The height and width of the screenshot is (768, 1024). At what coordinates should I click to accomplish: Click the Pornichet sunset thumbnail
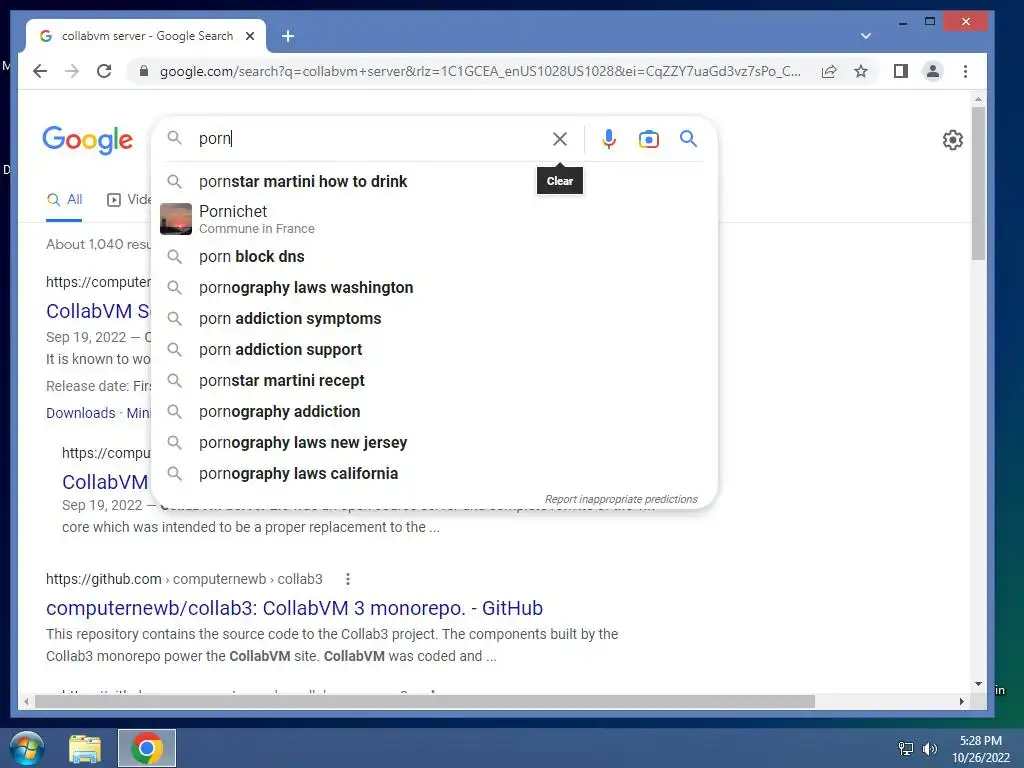(176, 219)
